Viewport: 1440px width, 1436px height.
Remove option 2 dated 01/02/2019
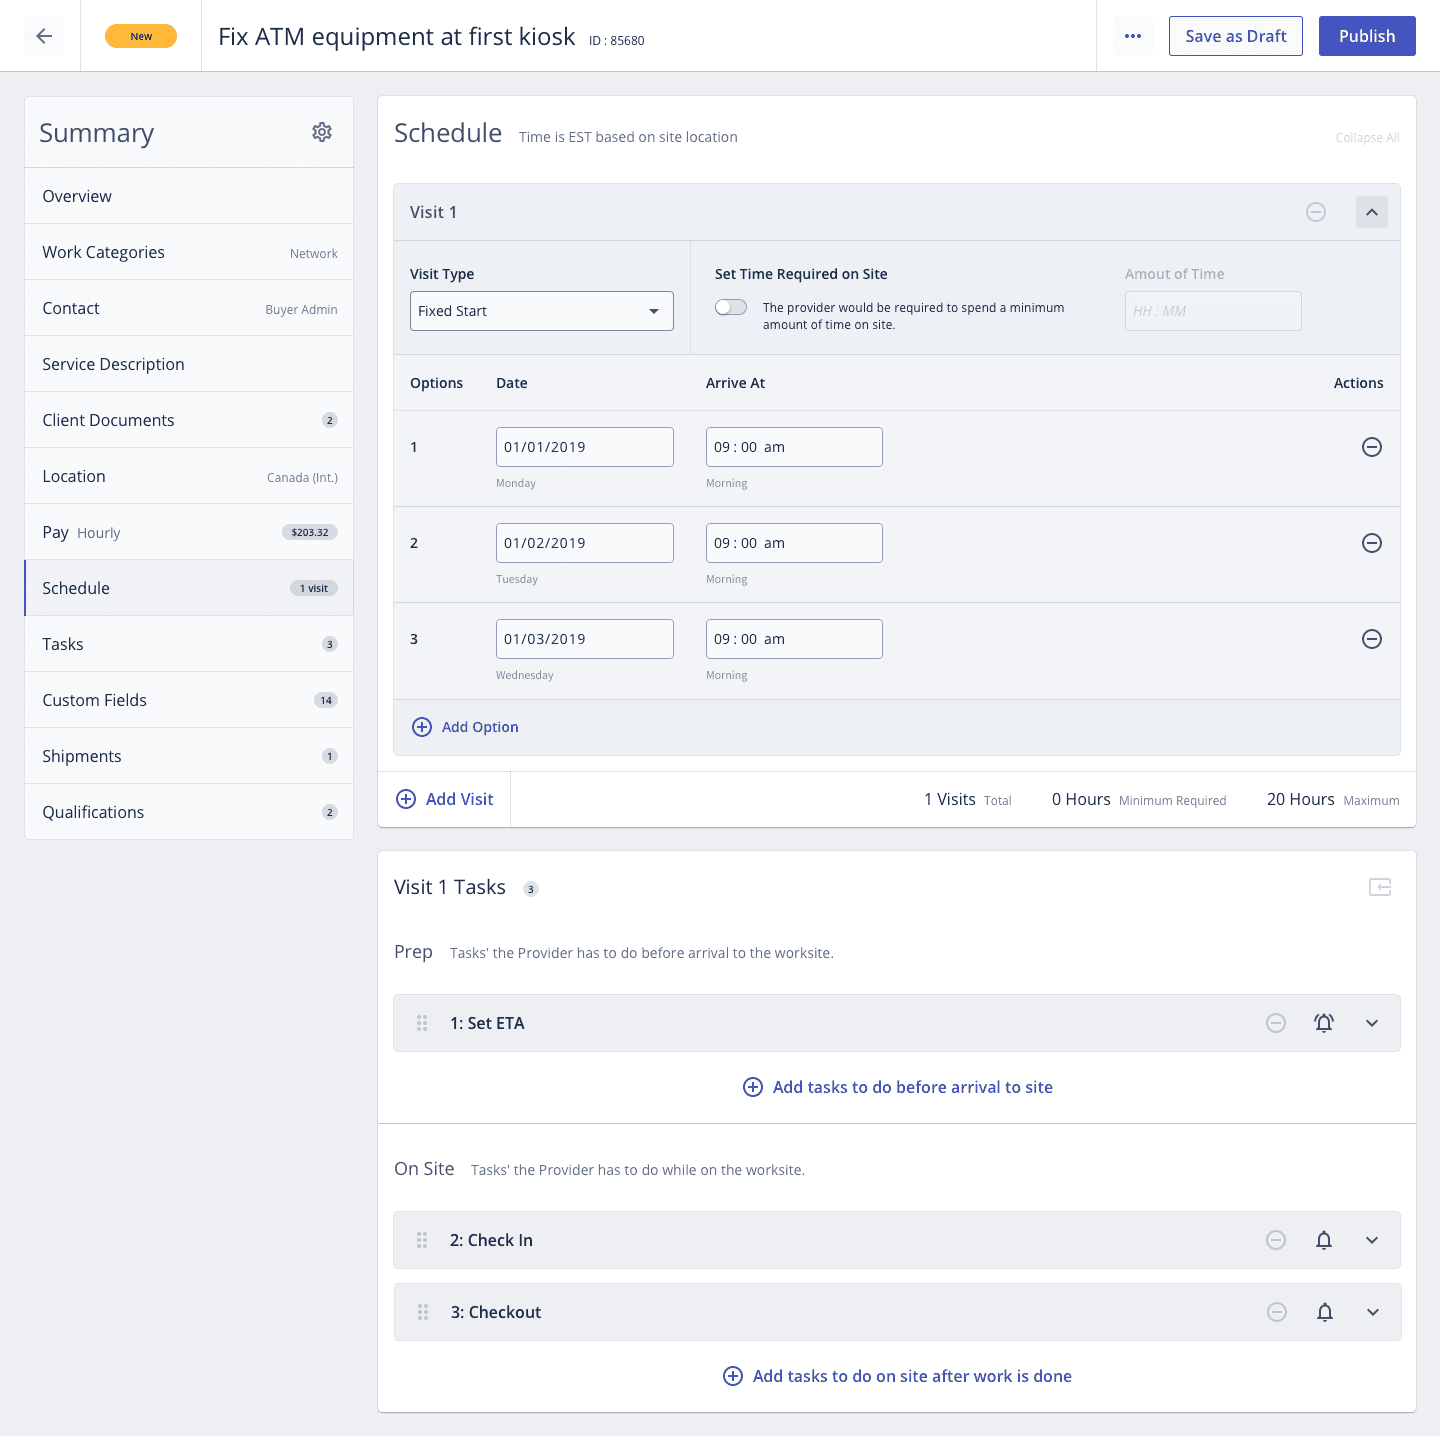pos(1372,543)
